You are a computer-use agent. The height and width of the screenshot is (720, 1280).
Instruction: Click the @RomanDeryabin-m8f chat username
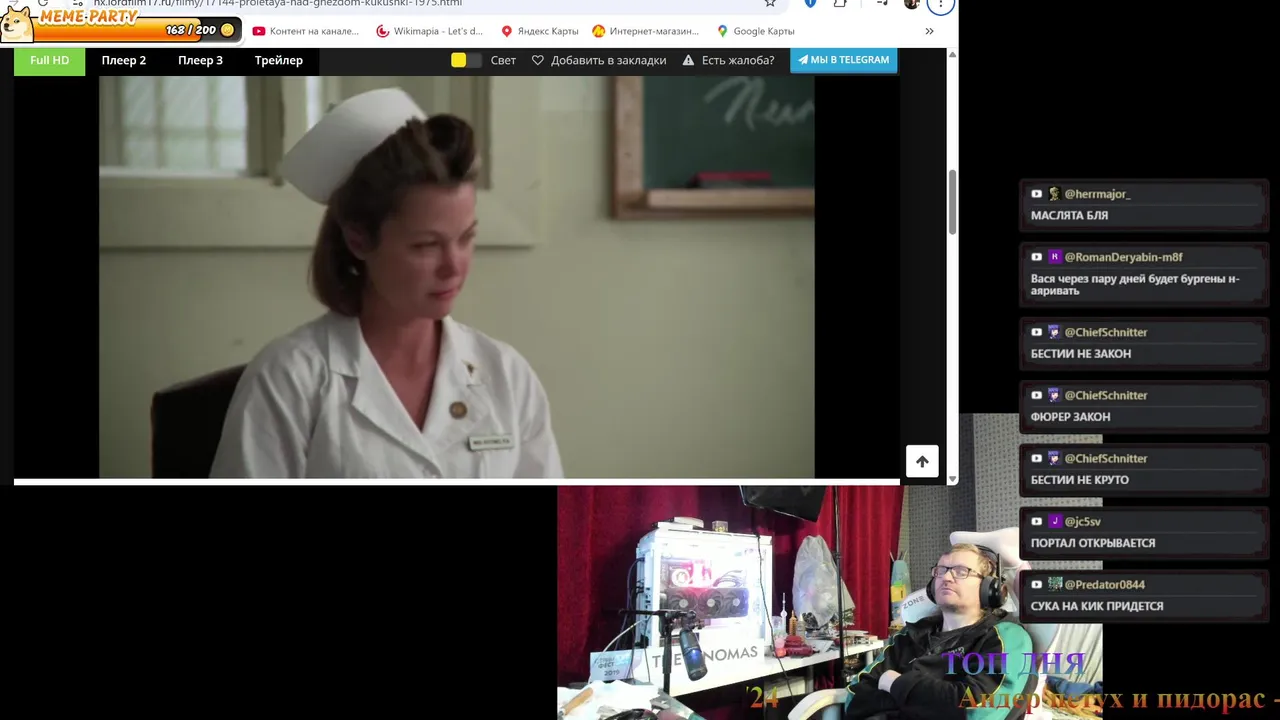point(1123,257)
